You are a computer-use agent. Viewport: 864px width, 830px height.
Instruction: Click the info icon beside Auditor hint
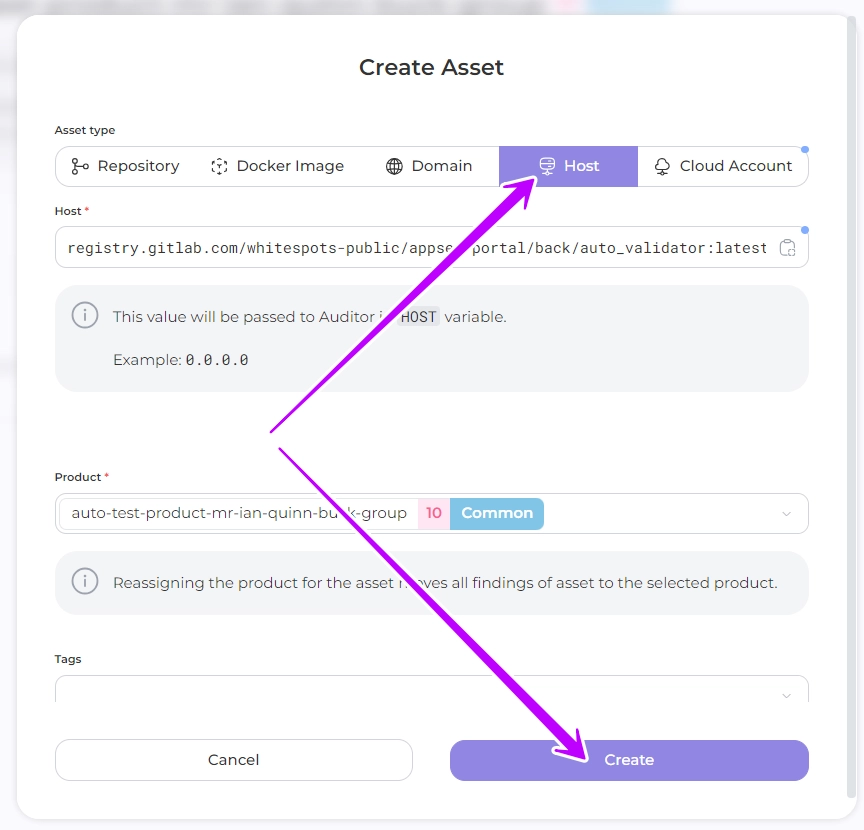[x=85, y=316]
